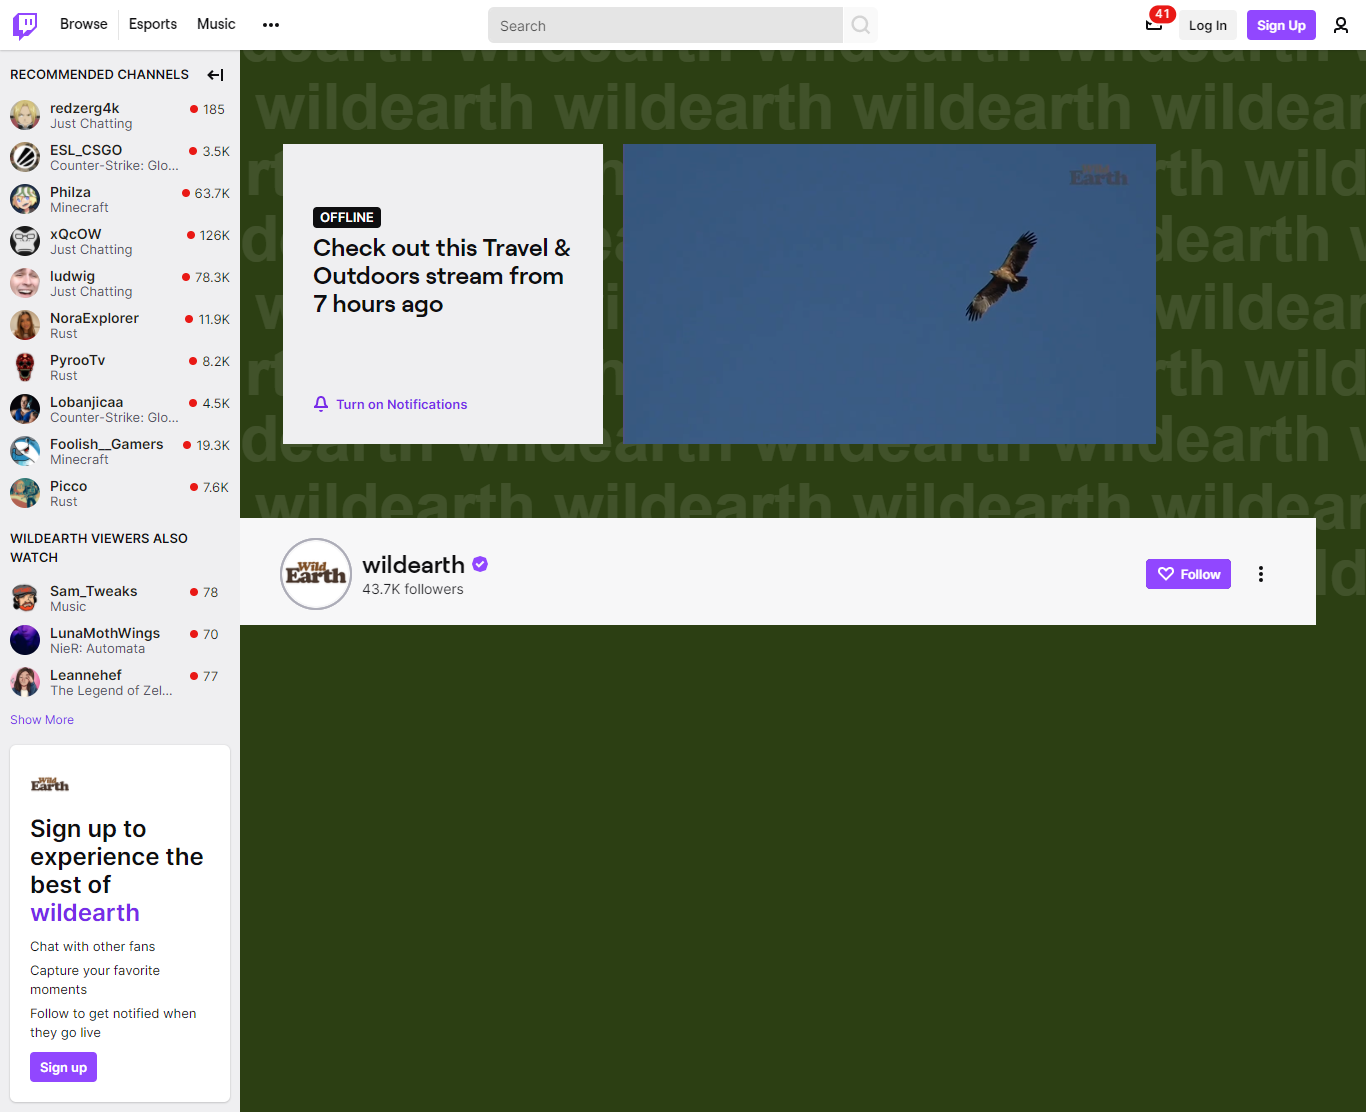Open Philza channel avatar

[x=25, y=199]
